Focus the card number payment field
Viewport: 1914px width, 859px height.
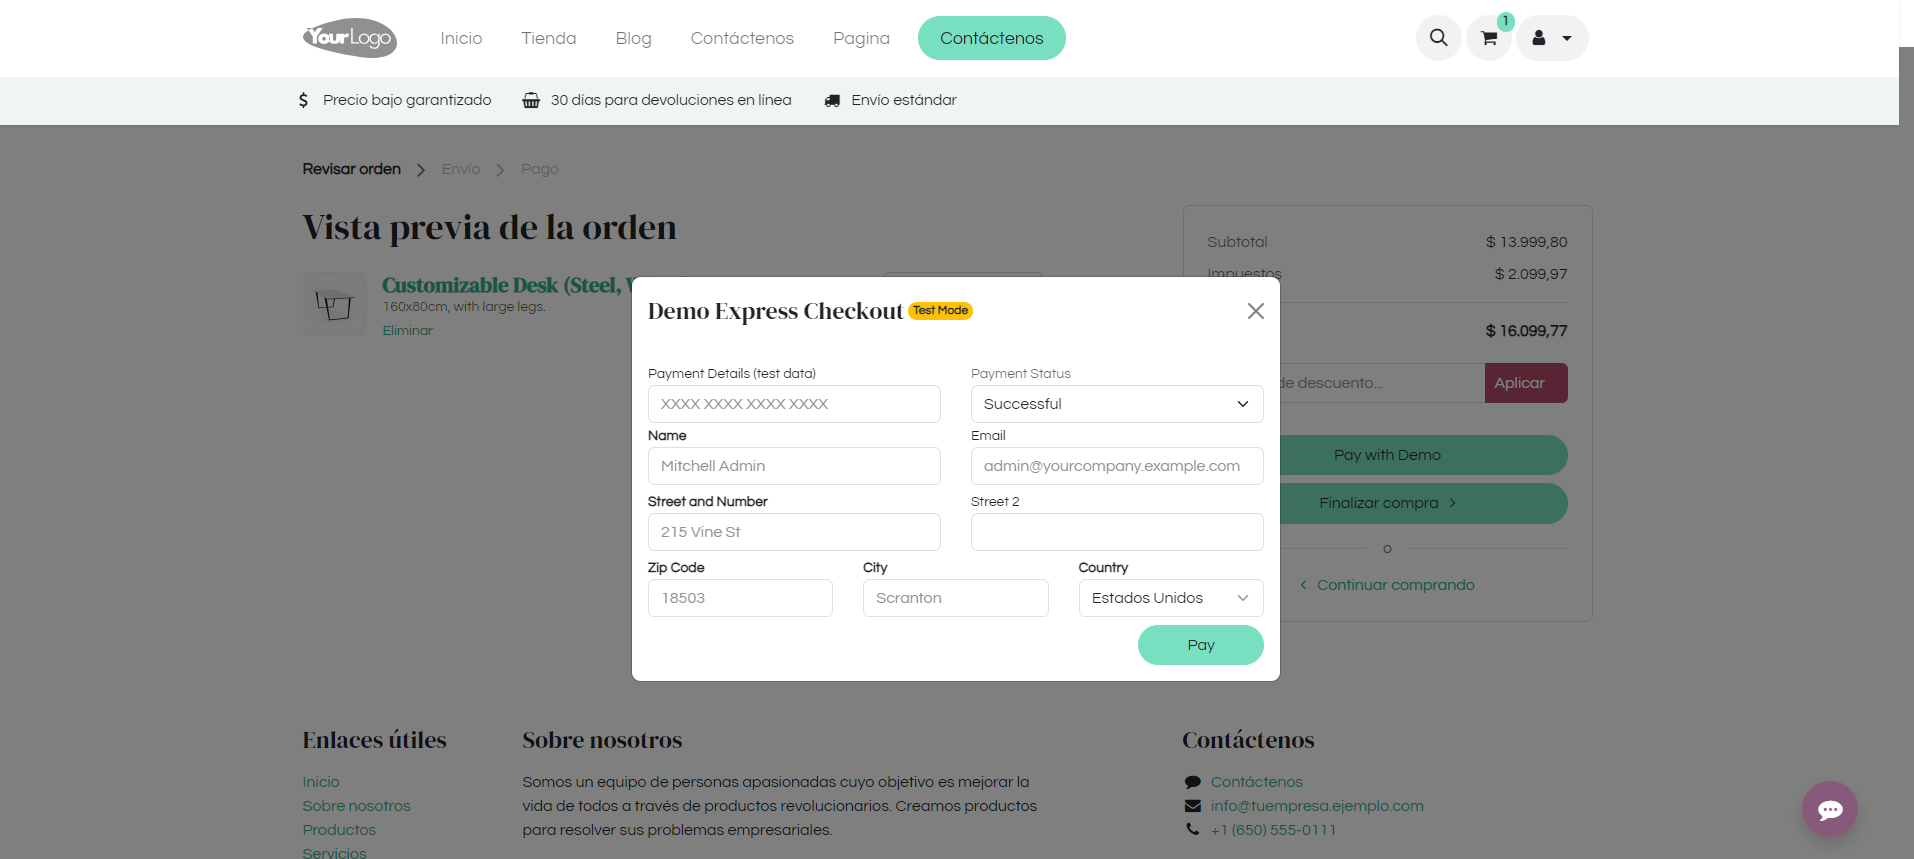(793, 404)
